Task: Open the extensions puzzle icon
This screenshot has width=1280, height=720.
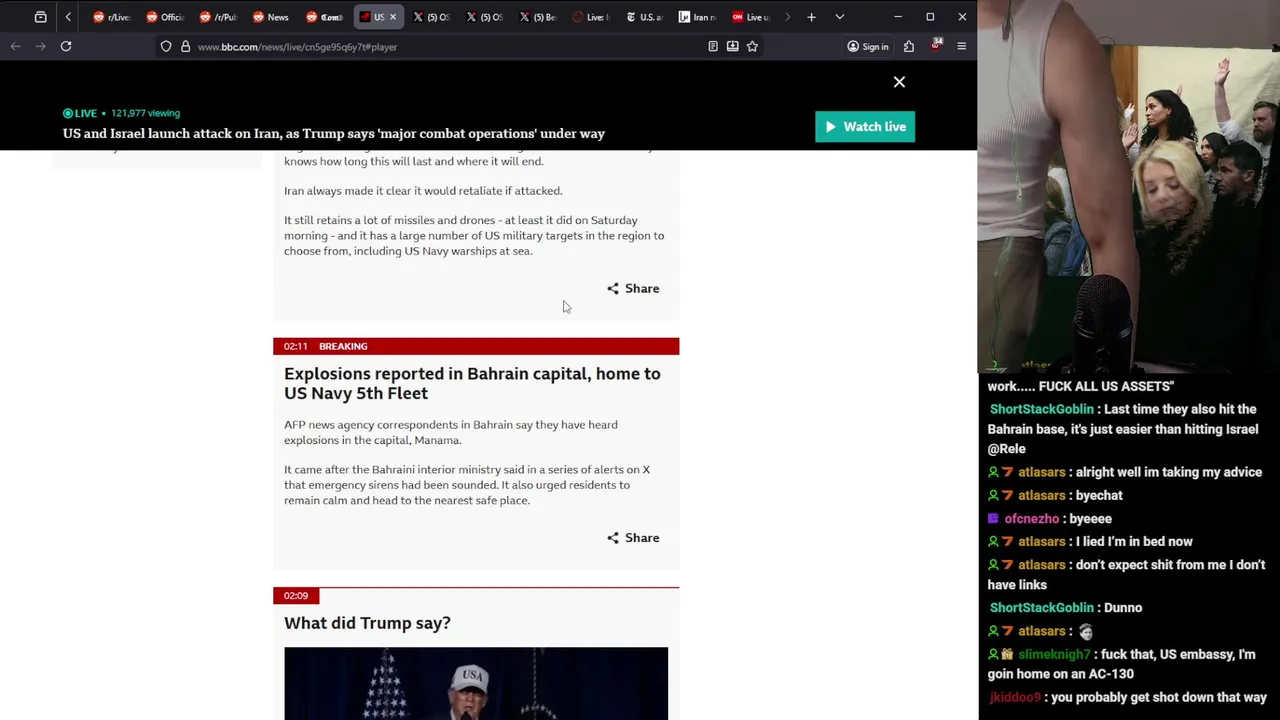Action: point(909,46)
